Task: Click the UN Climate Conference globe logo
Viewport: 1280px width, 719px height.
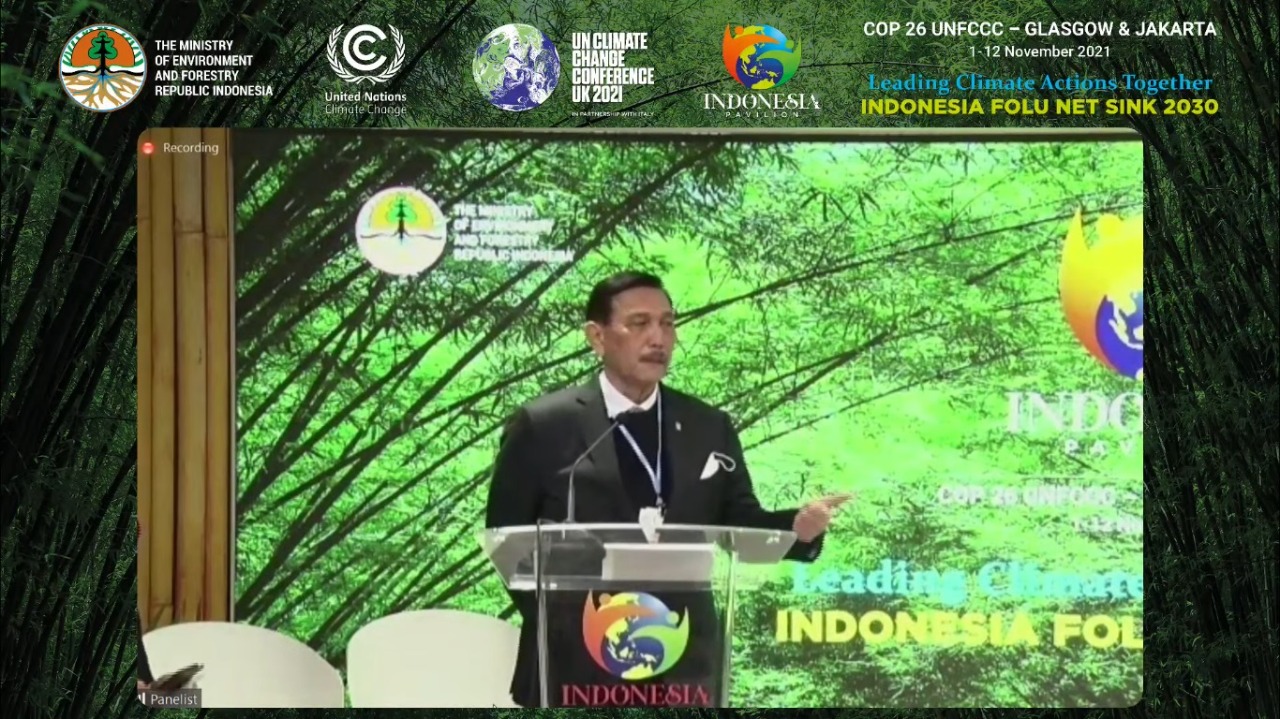Action: tap(515, 67)
